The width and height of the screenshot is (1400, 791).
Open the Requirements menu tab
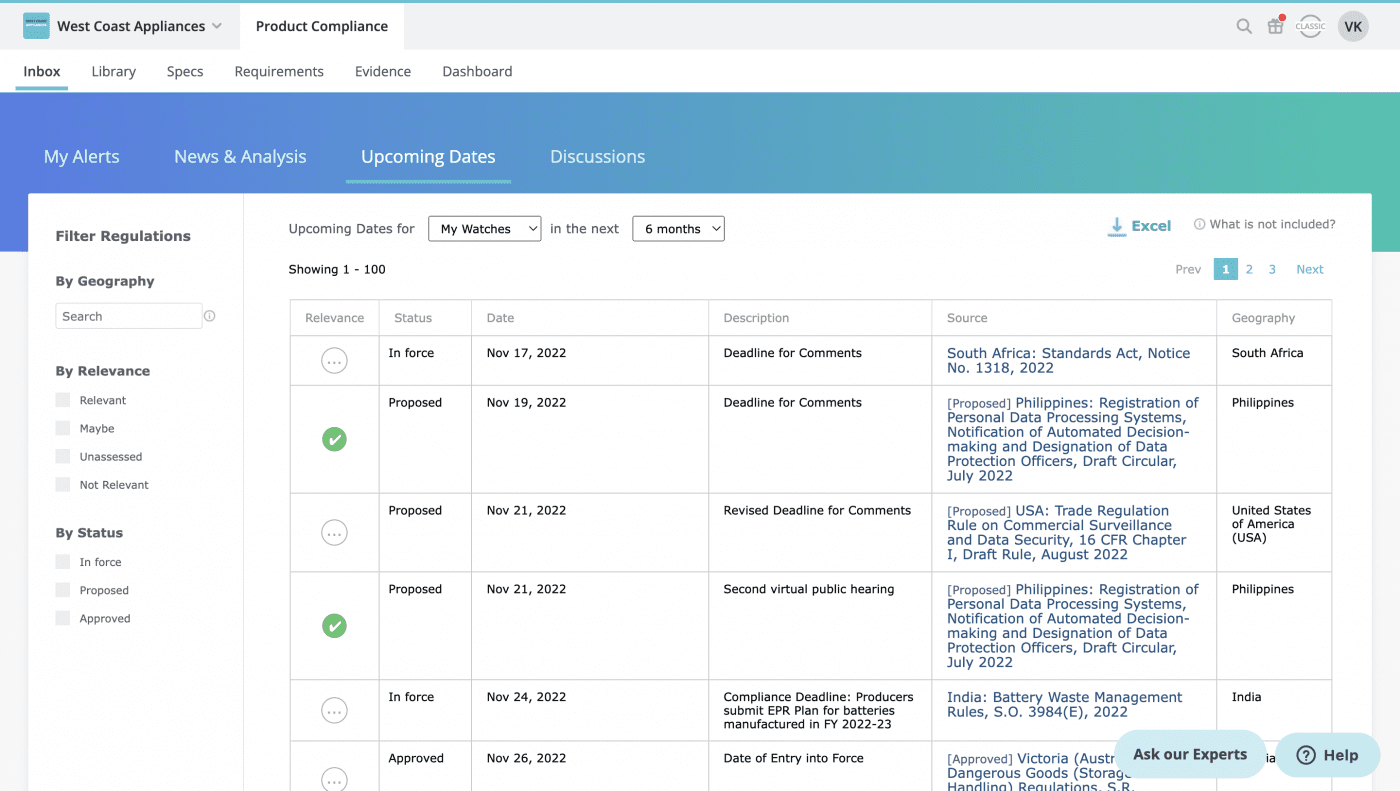279,71
